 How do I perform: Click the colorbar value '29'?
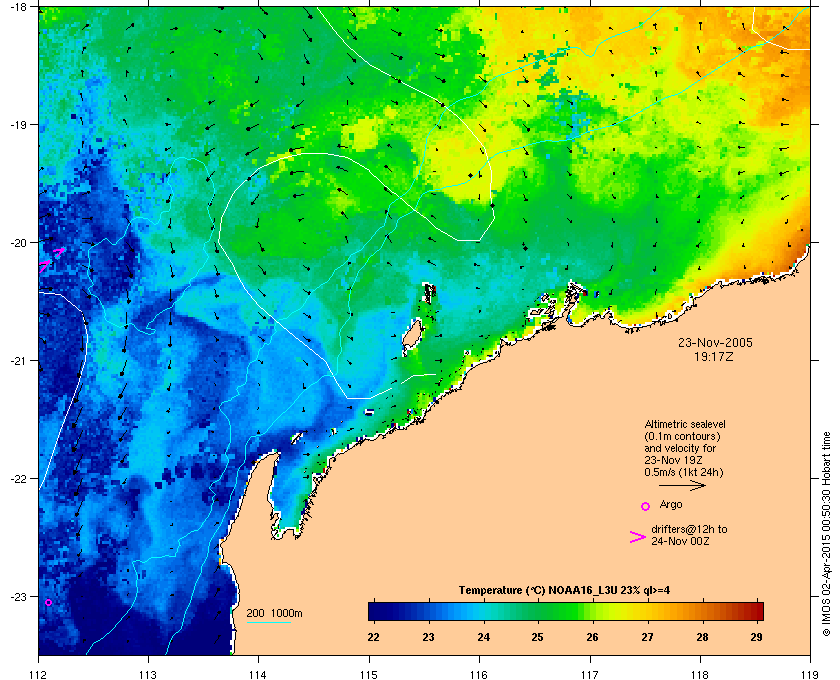click(756, 637)
